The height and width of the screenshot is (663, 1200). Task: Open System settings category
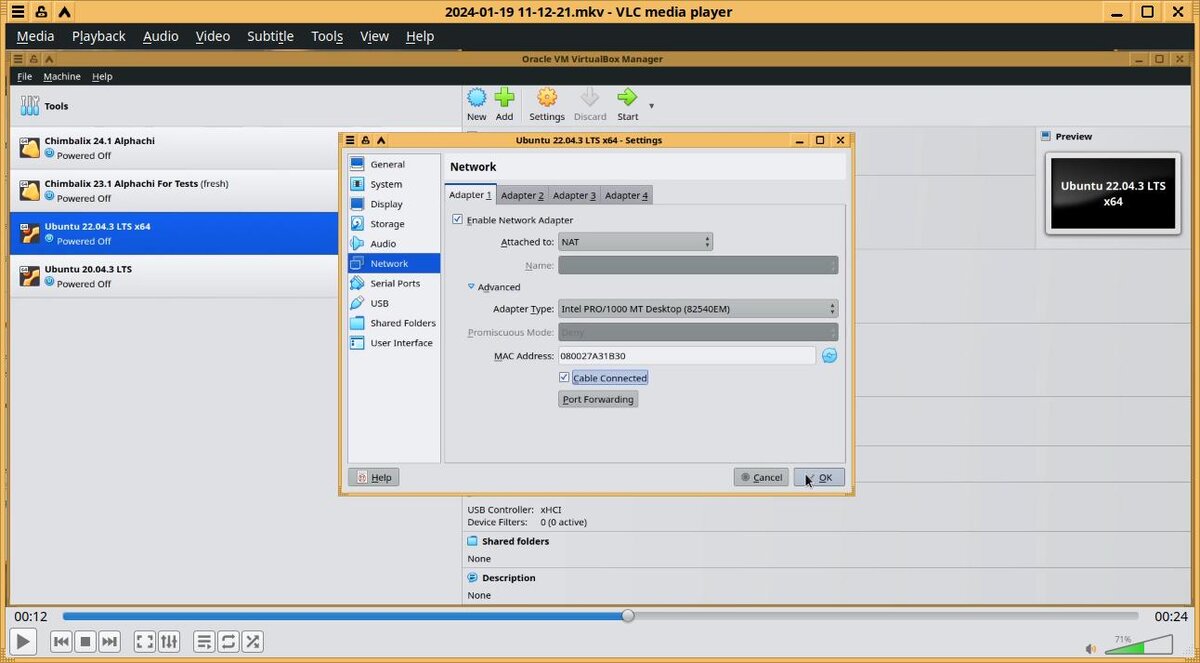tap(394, 184)
